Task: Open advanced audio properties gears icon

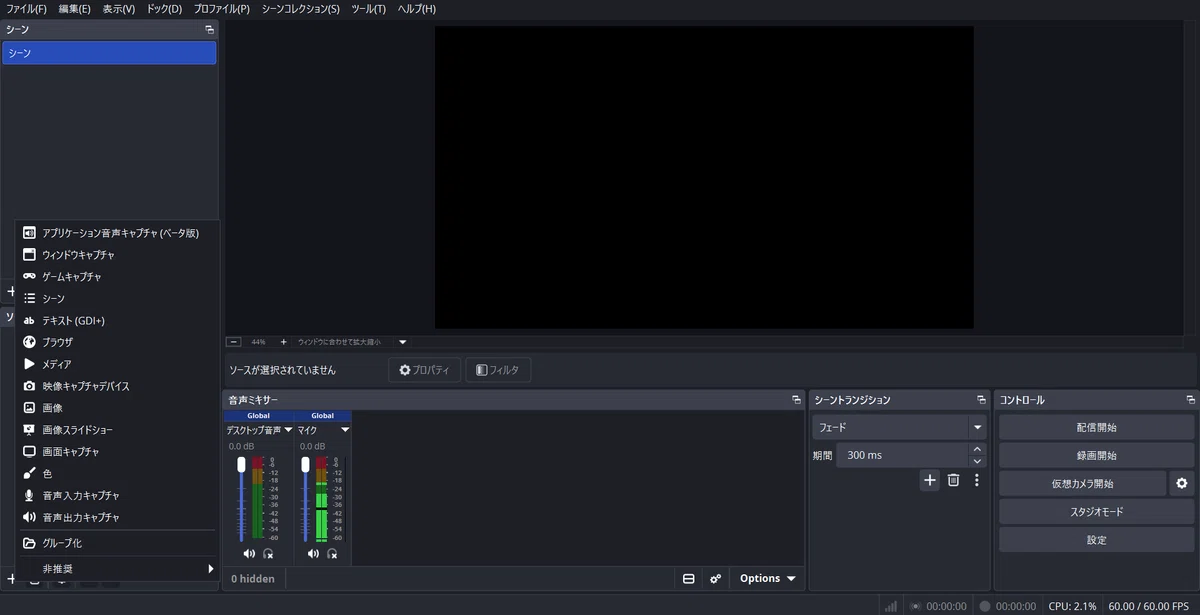Action: click(x=715, y=578)
